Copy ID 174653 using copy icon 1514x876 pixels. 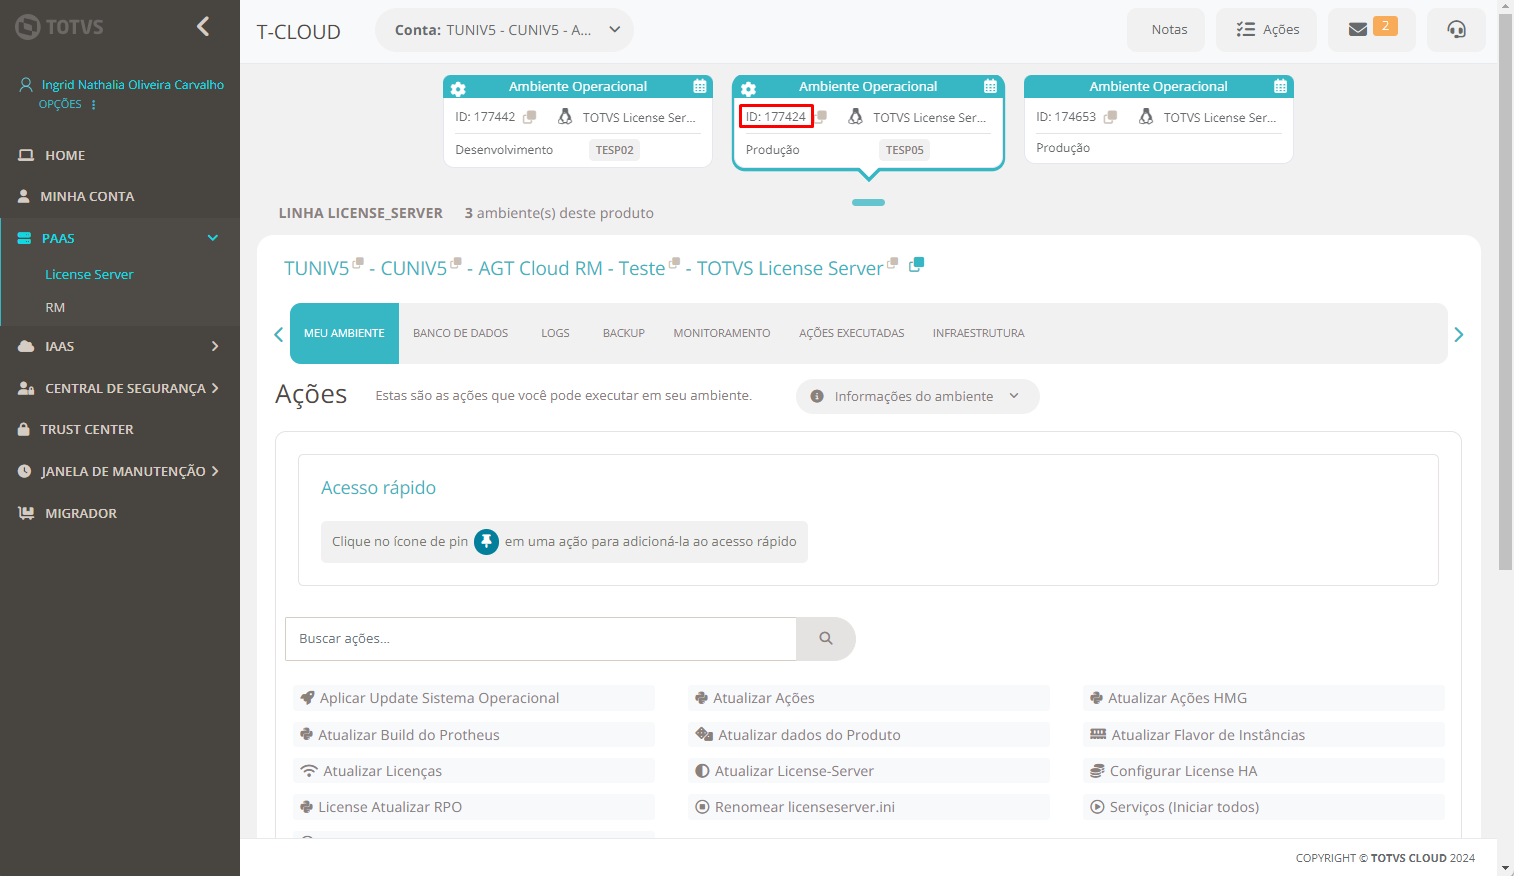coord(1110,117)
